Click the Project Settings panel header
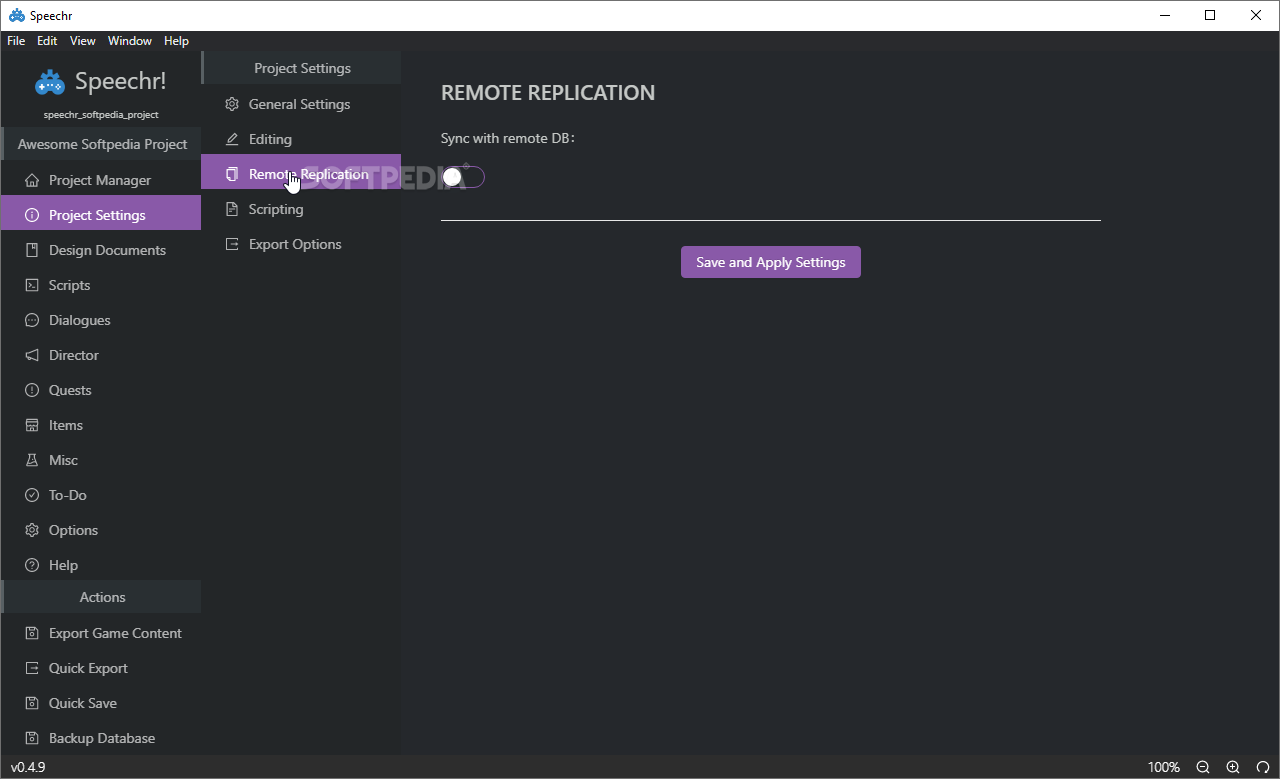Image resolution: width=1280 pixels, height=779 pixels. 302,68
